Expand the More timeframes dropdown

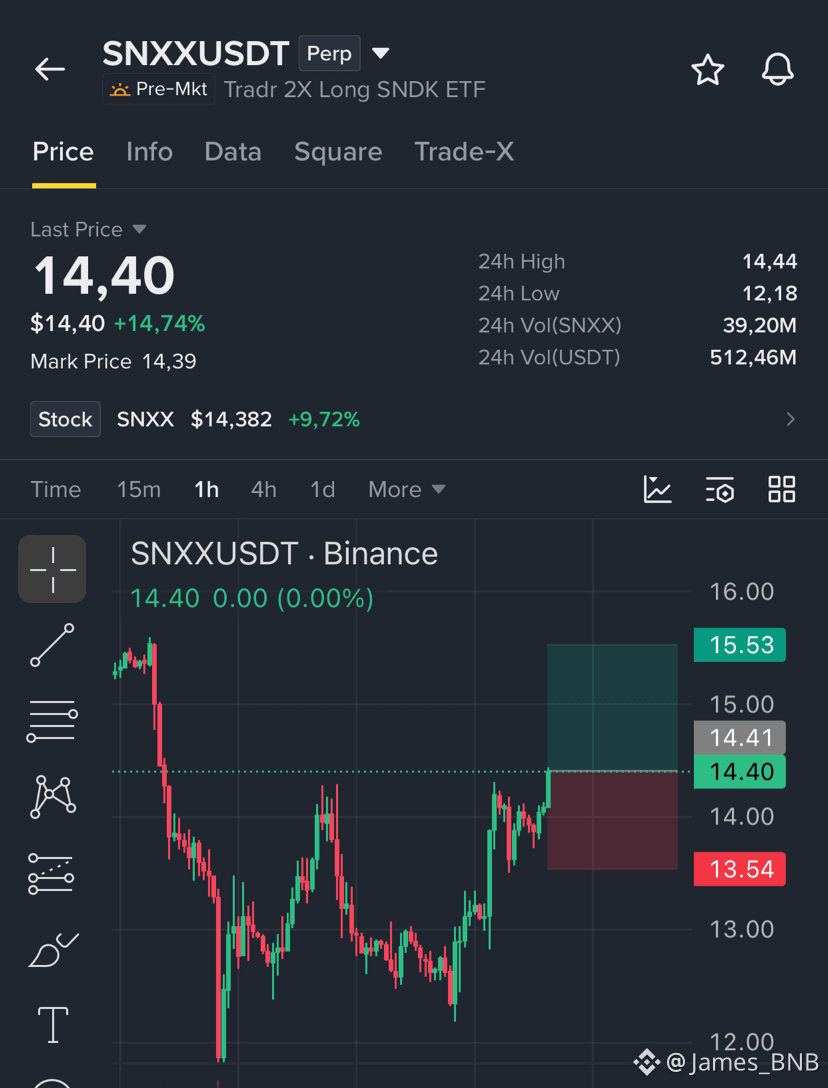(x=407, y=489)
